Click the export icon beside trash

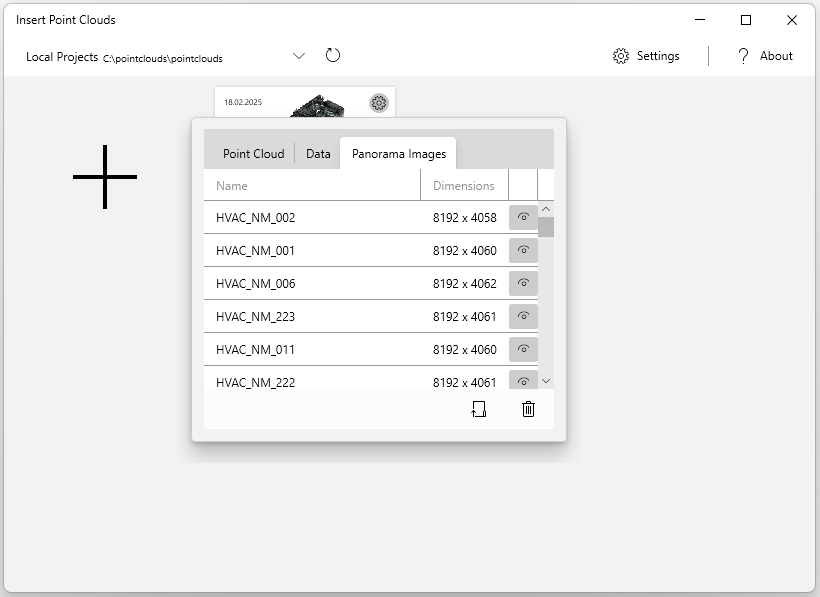tap(479, 409)
